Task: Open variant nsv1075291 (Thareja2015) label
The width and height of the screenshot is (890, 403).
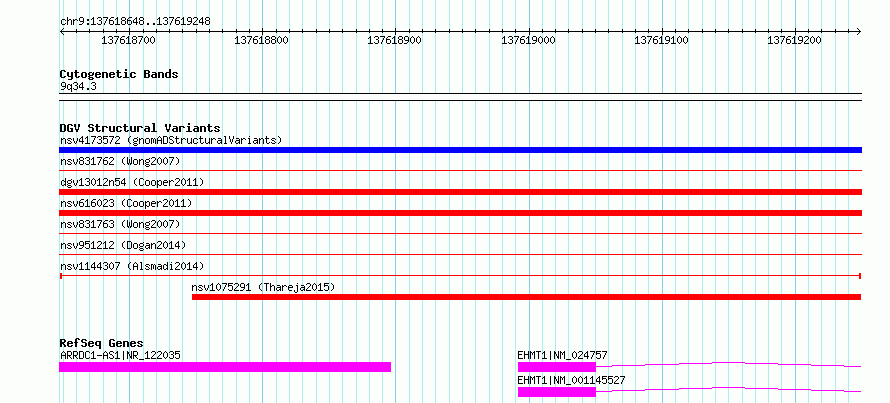Action: 263,287
